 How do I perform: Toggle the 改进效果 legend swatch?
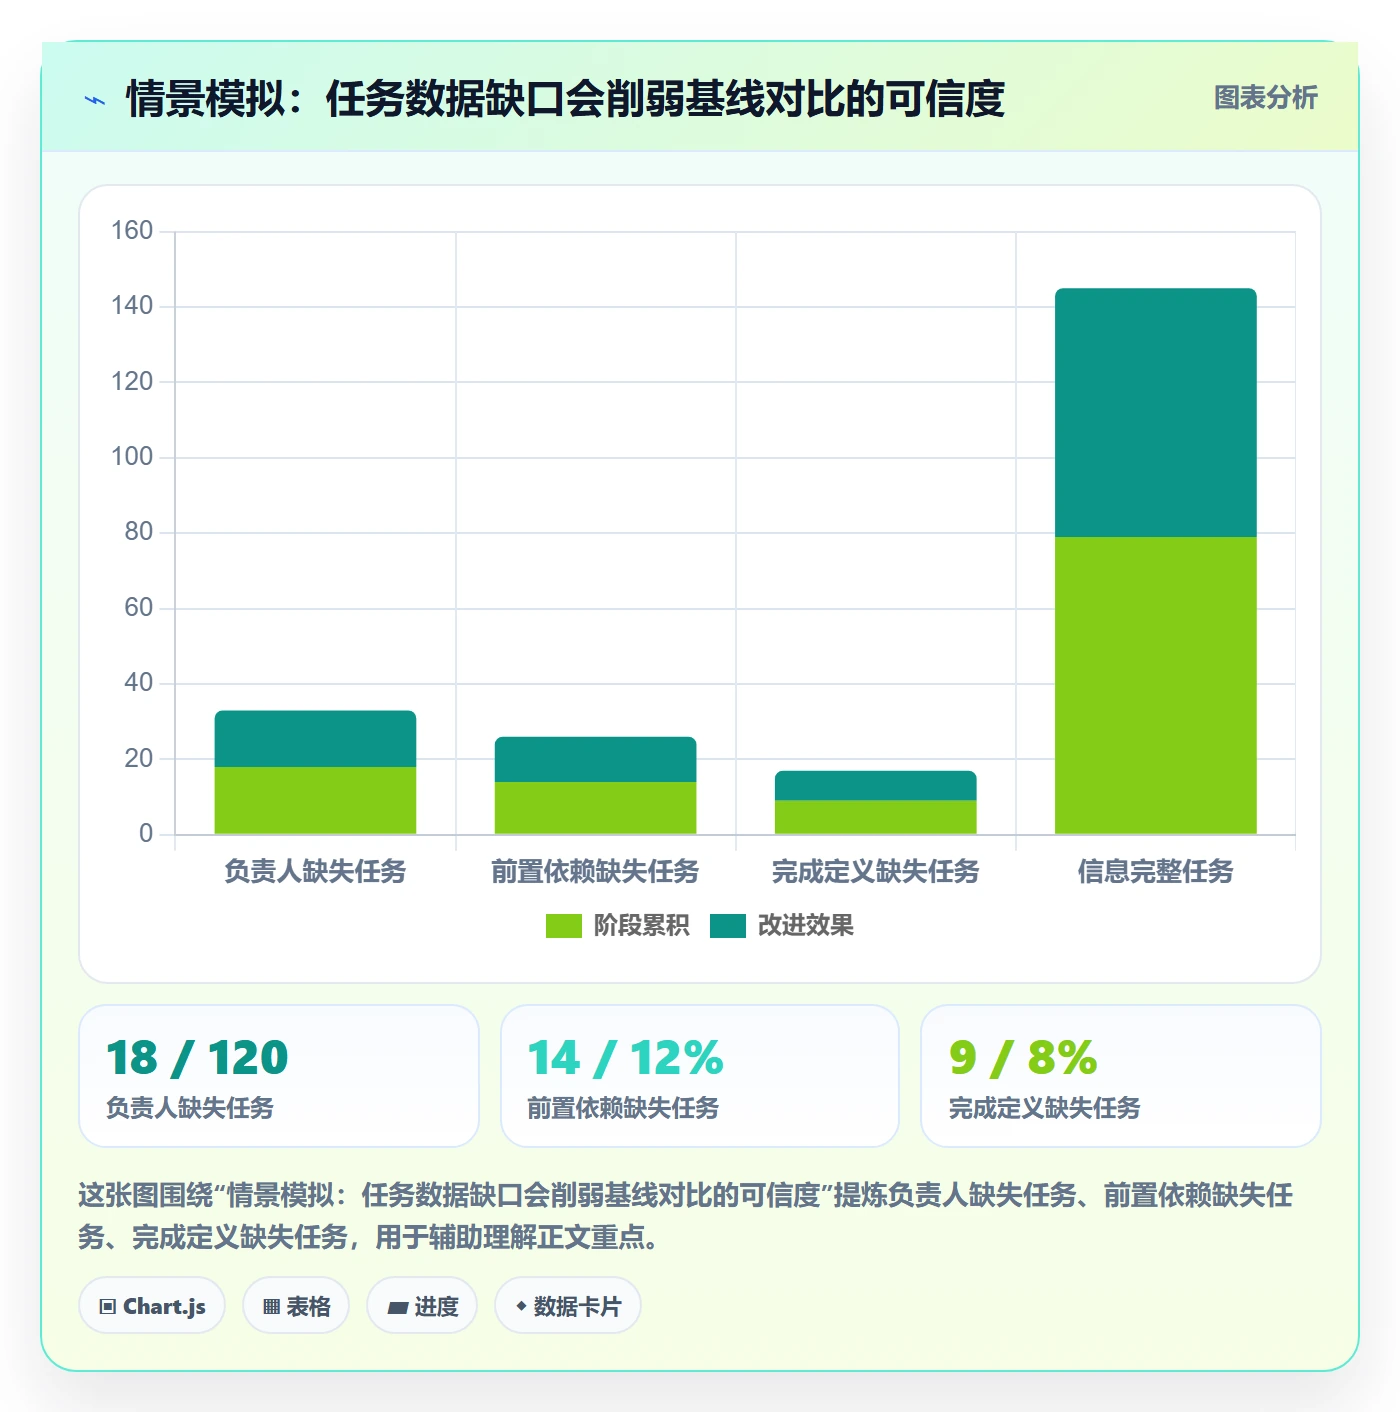pos(728,926)
